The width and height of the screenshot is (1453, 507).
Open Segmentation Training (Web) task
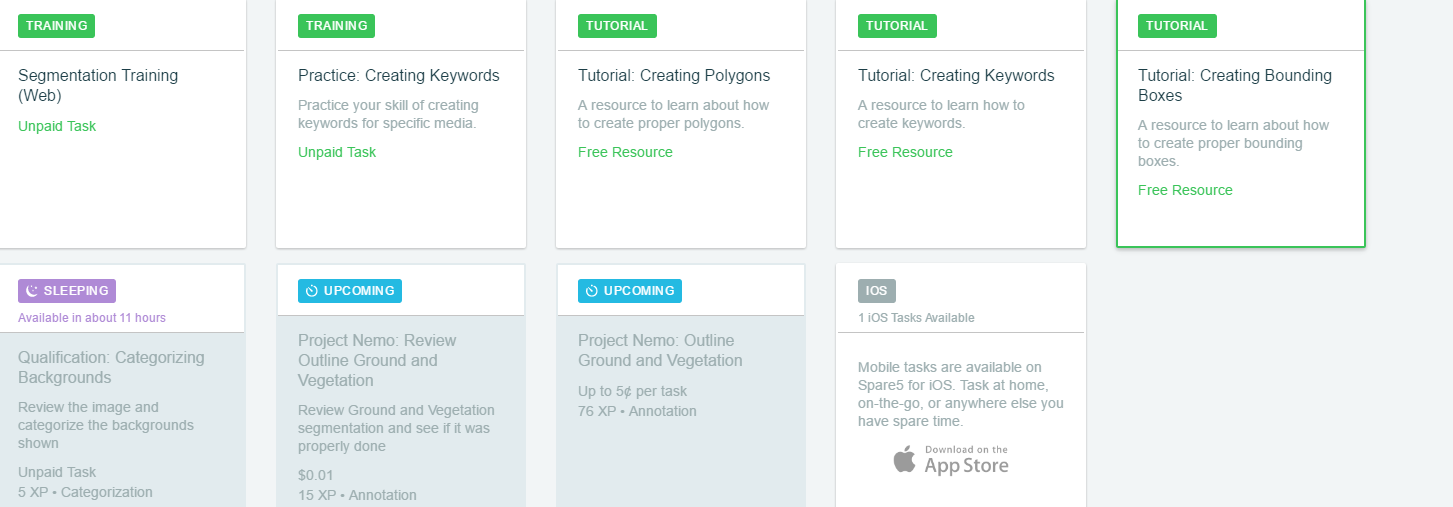98,85
